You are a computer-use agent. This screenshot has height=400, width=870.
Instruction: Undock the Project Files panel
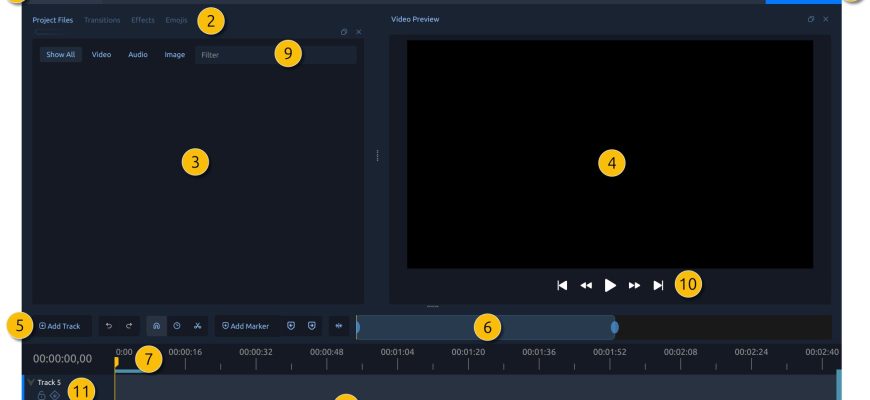click(343, 32)
